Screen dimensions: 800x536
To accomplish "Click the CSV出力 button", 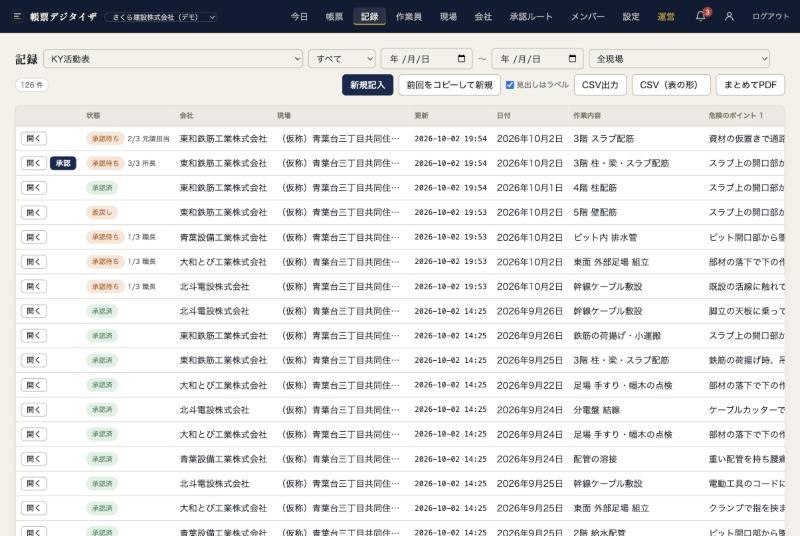I will pyautogui.click(x=600, y=85).
